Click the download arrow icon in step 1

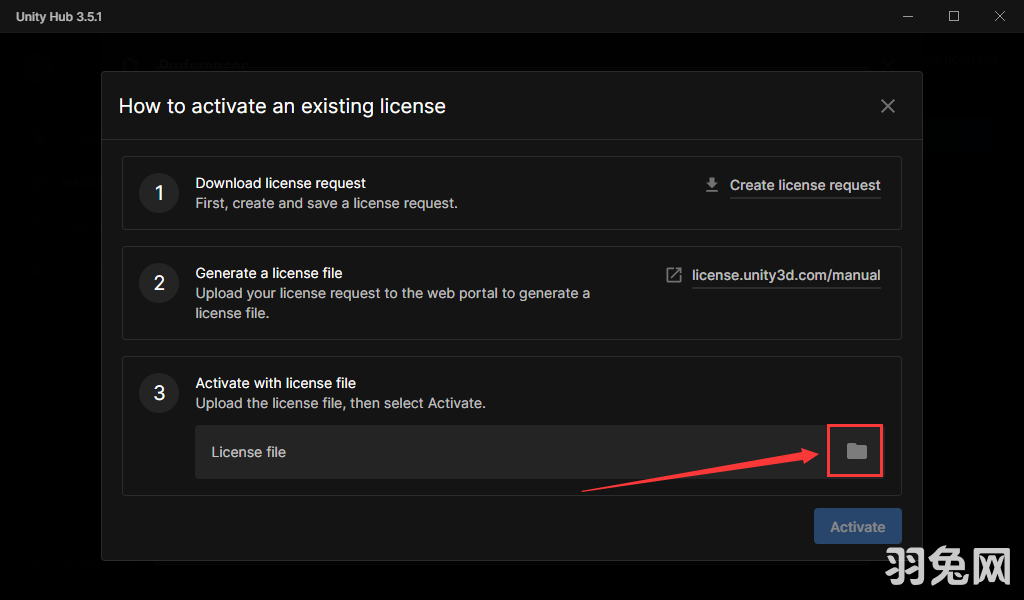pos(712,185)
